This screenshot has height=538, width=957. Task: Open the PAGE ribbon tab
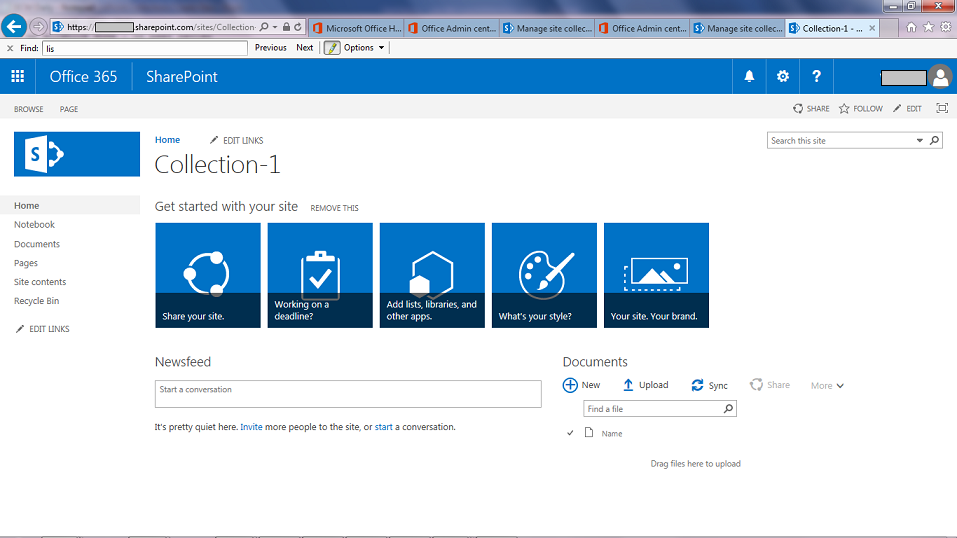pyautogui.click(x=69, y=109)
